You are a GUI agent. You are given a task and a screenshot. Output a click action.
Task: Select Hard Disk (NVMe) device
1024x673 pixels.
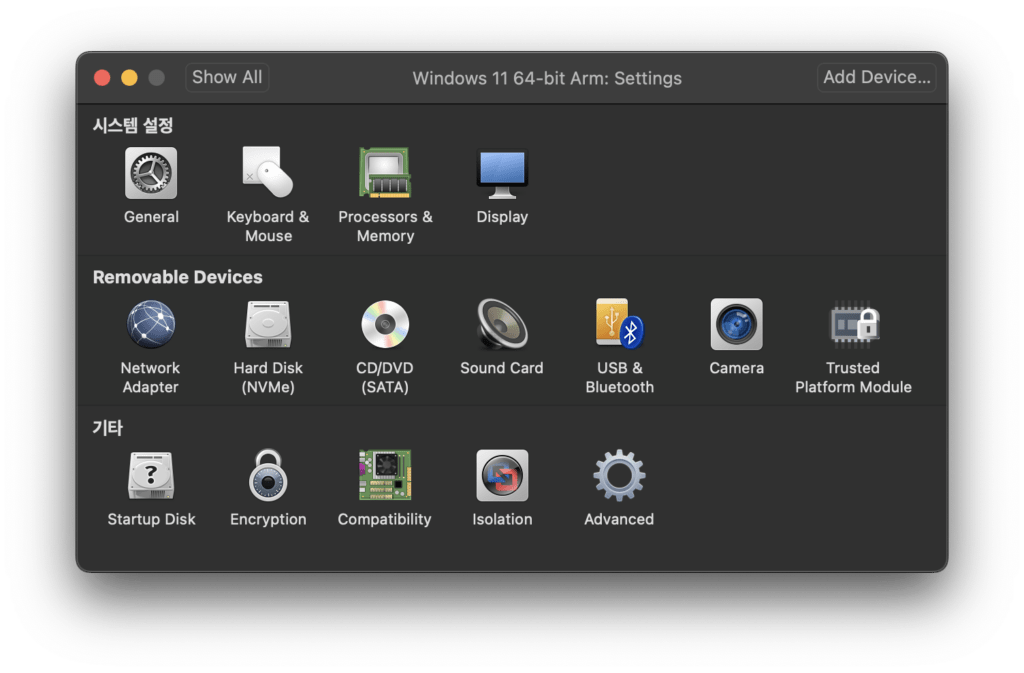tap(268, 325)
